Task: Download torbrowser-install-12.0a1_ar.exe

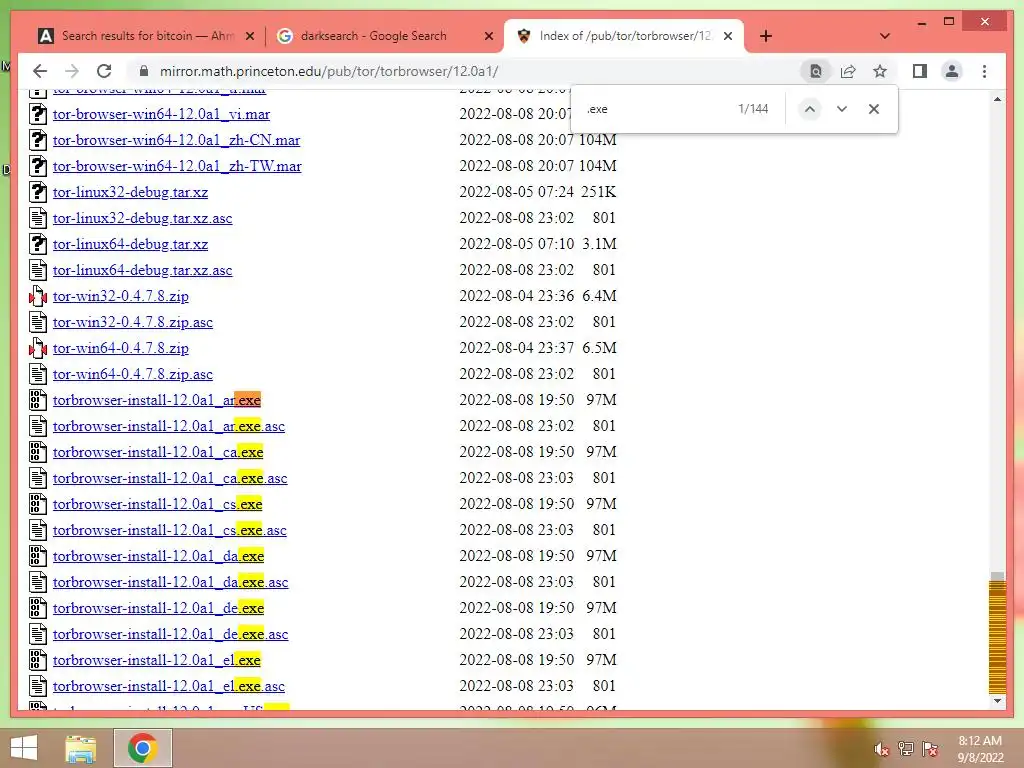Action: pos(157,400)
